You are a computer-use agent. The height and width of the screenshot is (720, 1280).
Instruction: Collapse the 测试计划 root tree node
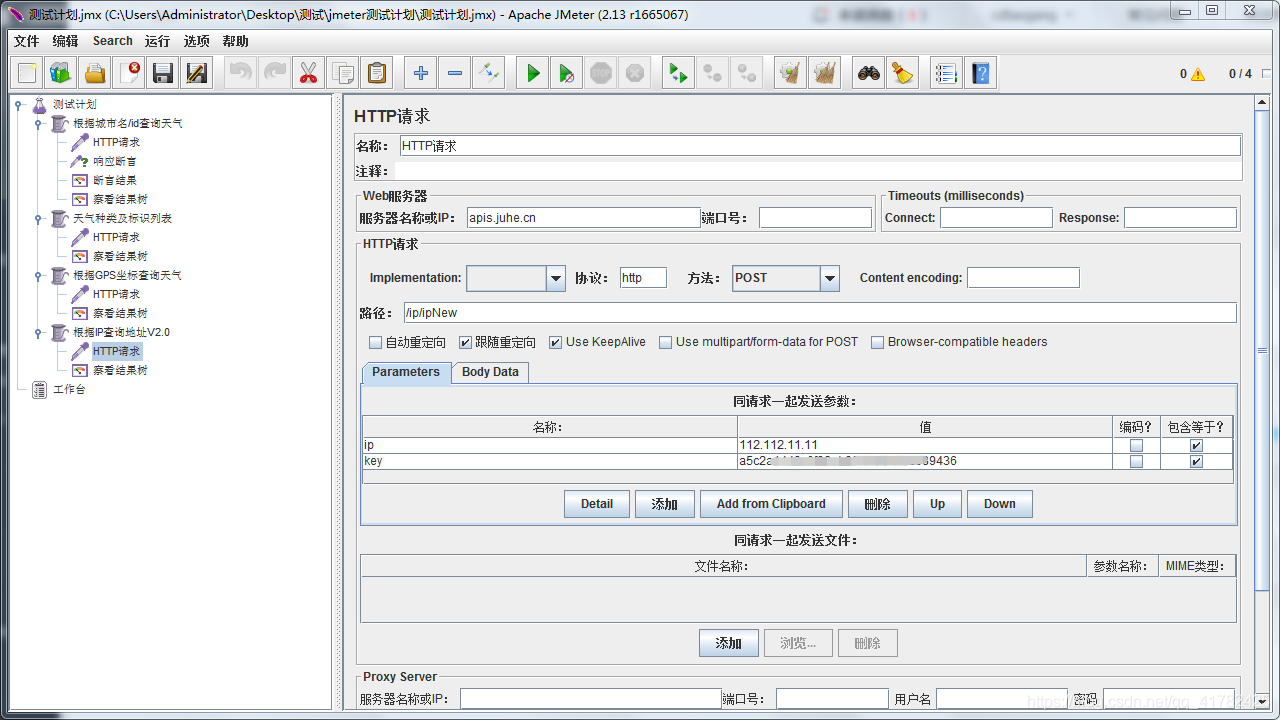(18, 104)
